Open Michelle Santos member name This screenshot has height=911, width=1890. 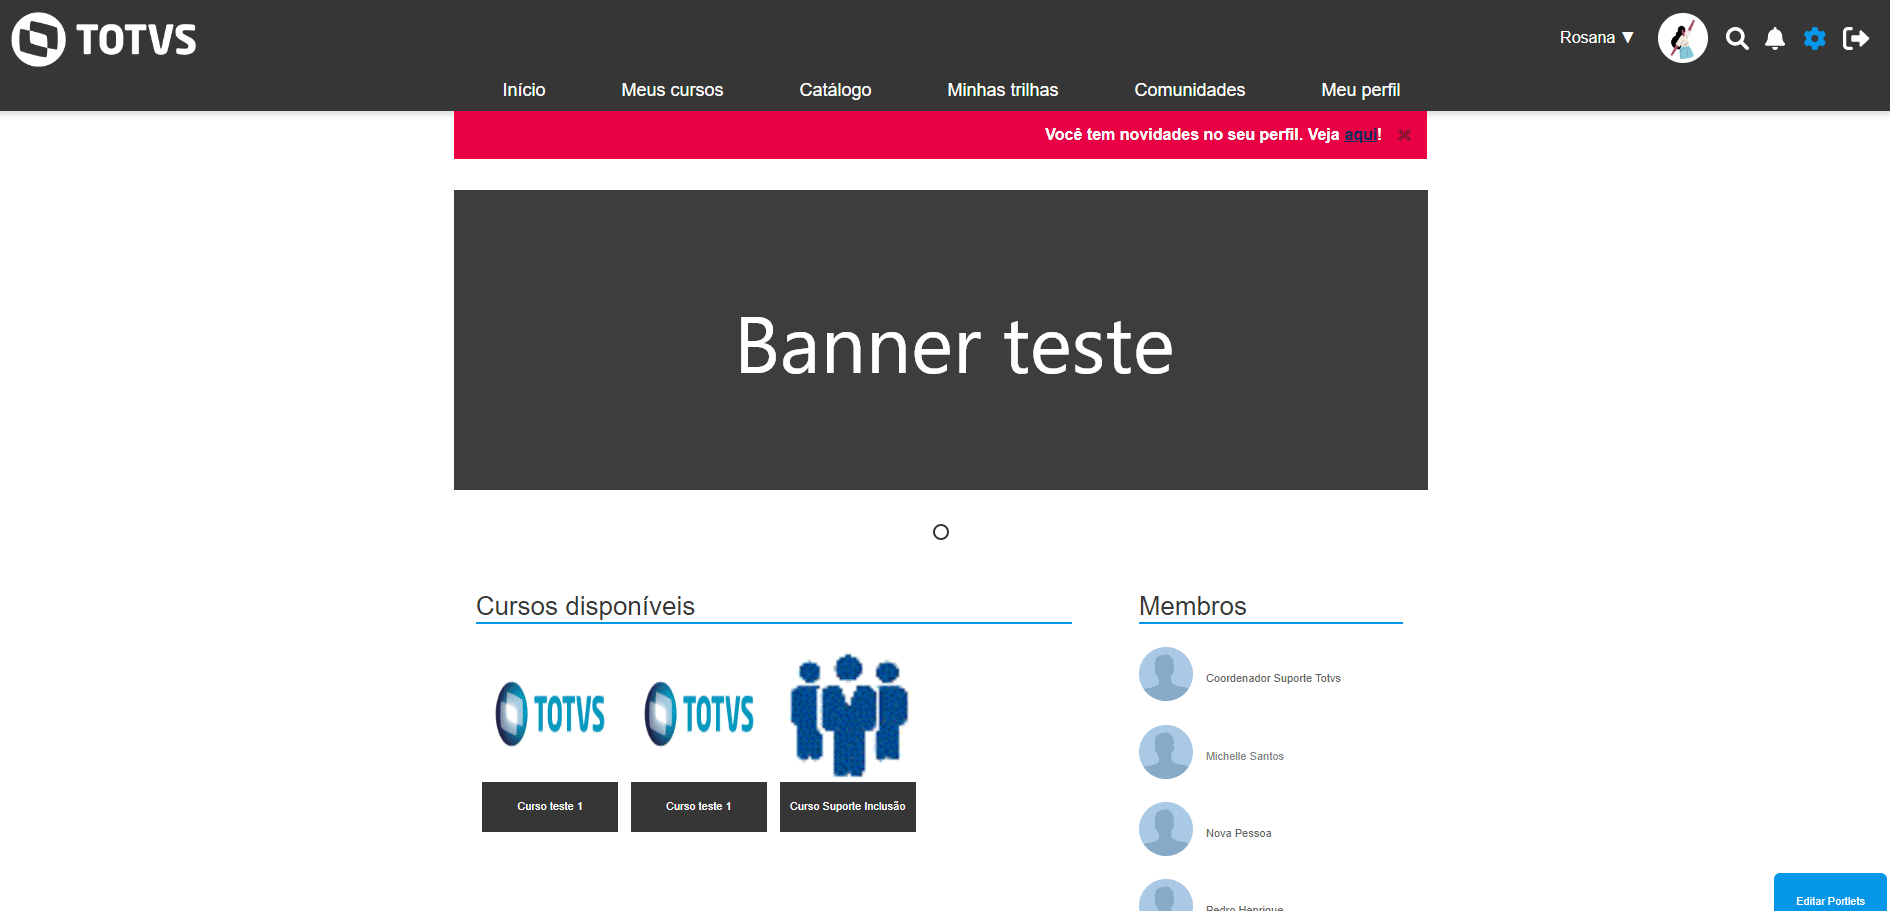pyautogui.click(x=1245, y=756)
